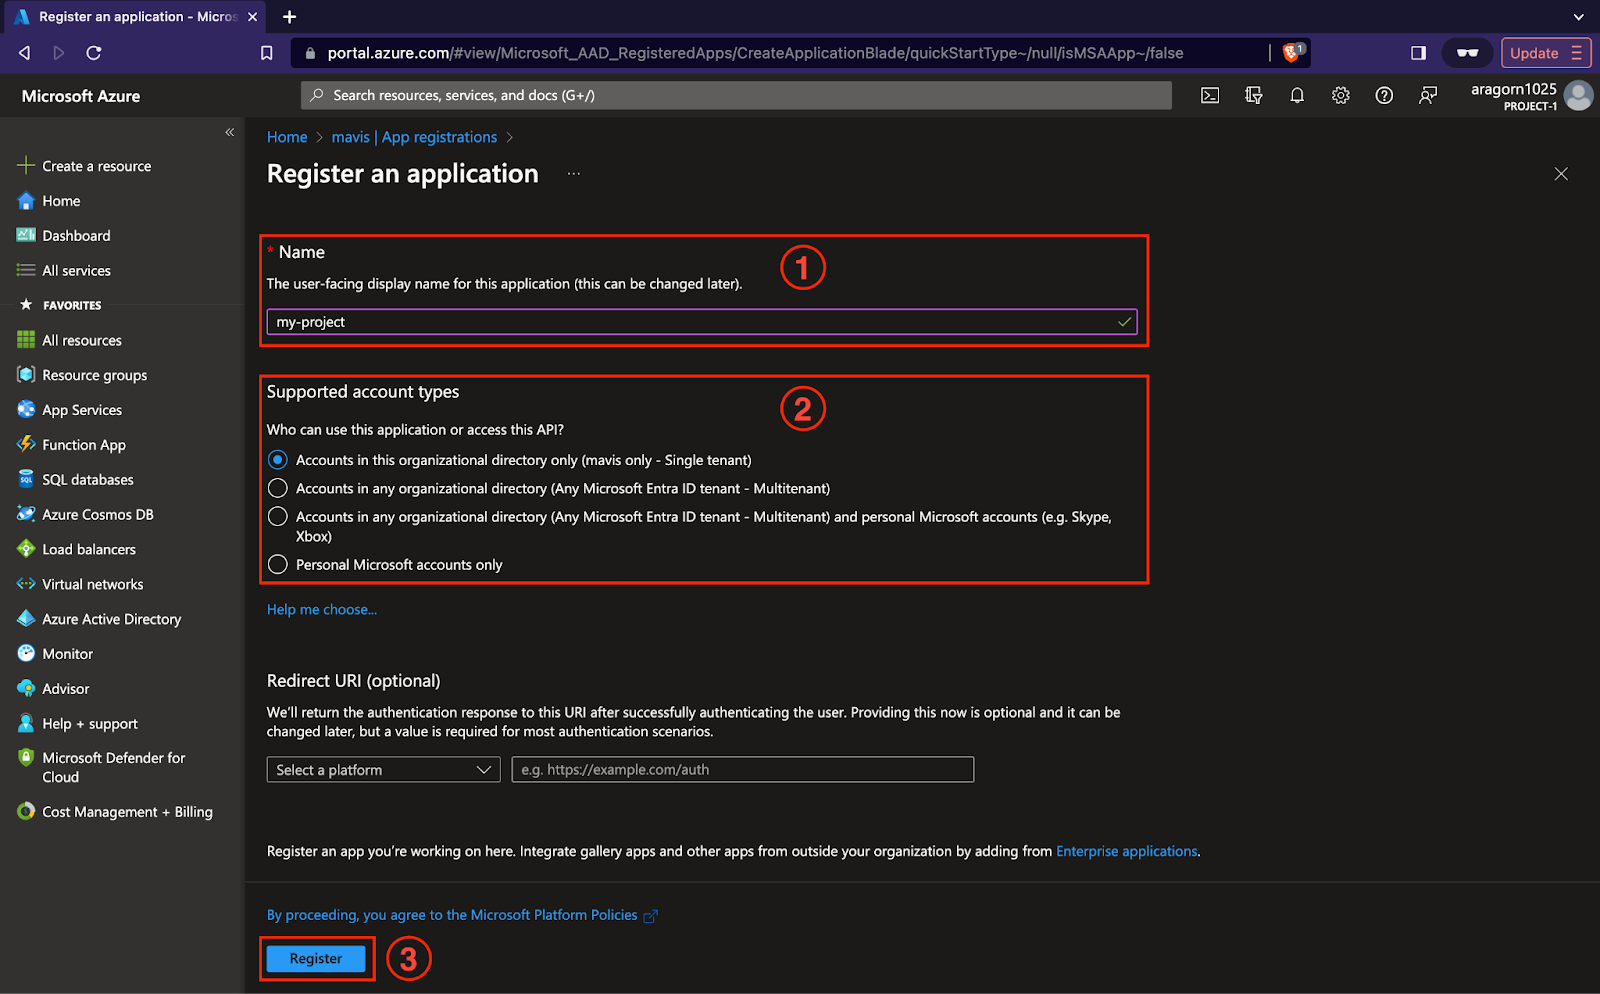Click the Advisor cloud icon
This screenshot has height=994, width=1600.
(26, 688)
